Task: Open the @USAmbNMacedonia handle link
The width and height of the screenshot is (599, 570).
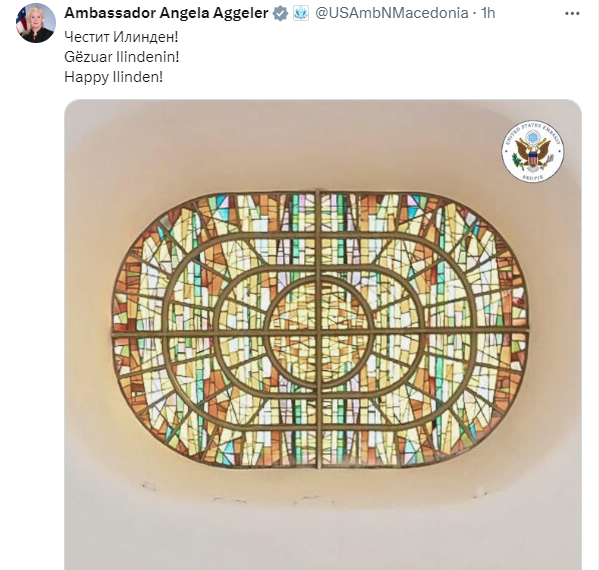Action: tap(392, 13)
